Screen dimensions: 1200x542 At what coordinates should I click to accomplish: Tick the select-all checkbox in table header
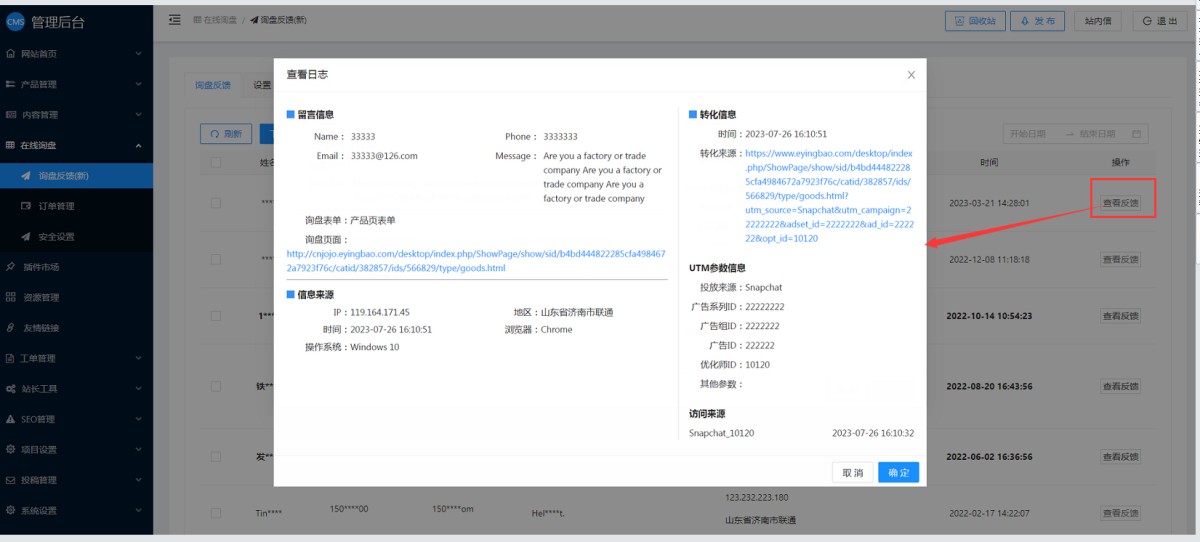216,162
